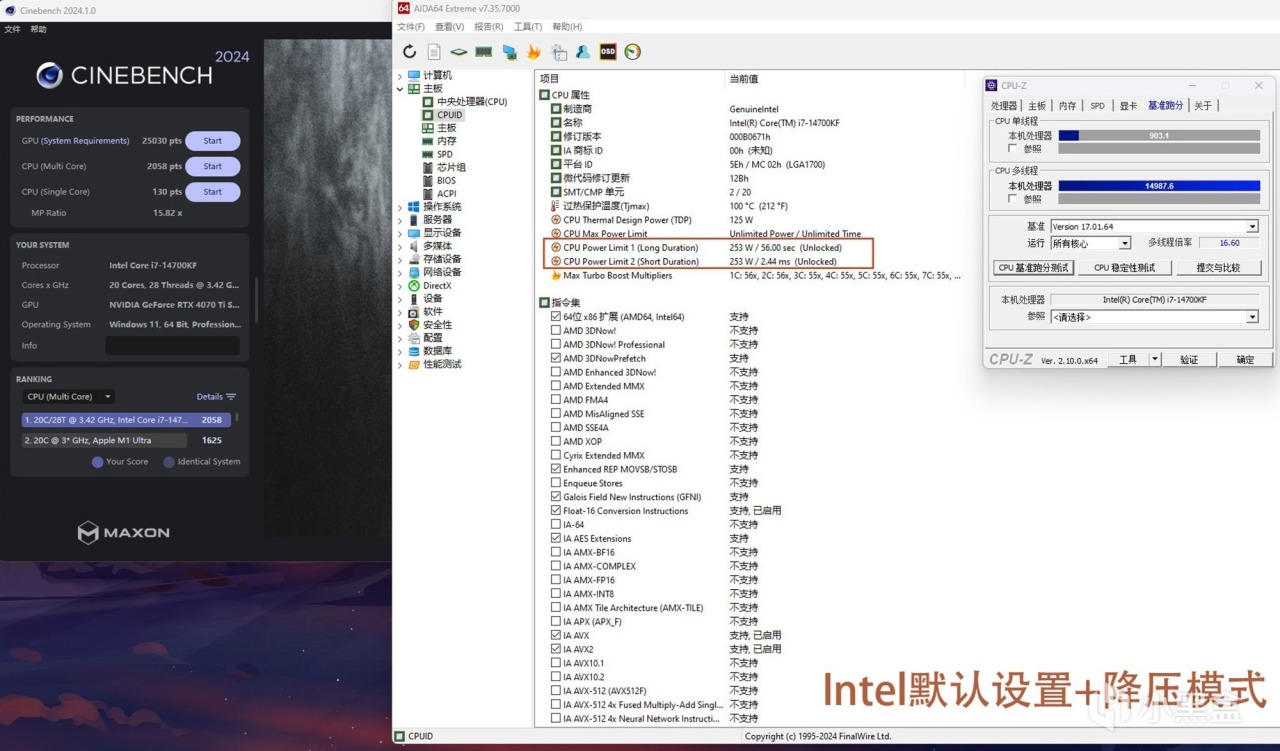Select the 内存 entry under 主板
Screen dimensions: 1280x751
446,141
